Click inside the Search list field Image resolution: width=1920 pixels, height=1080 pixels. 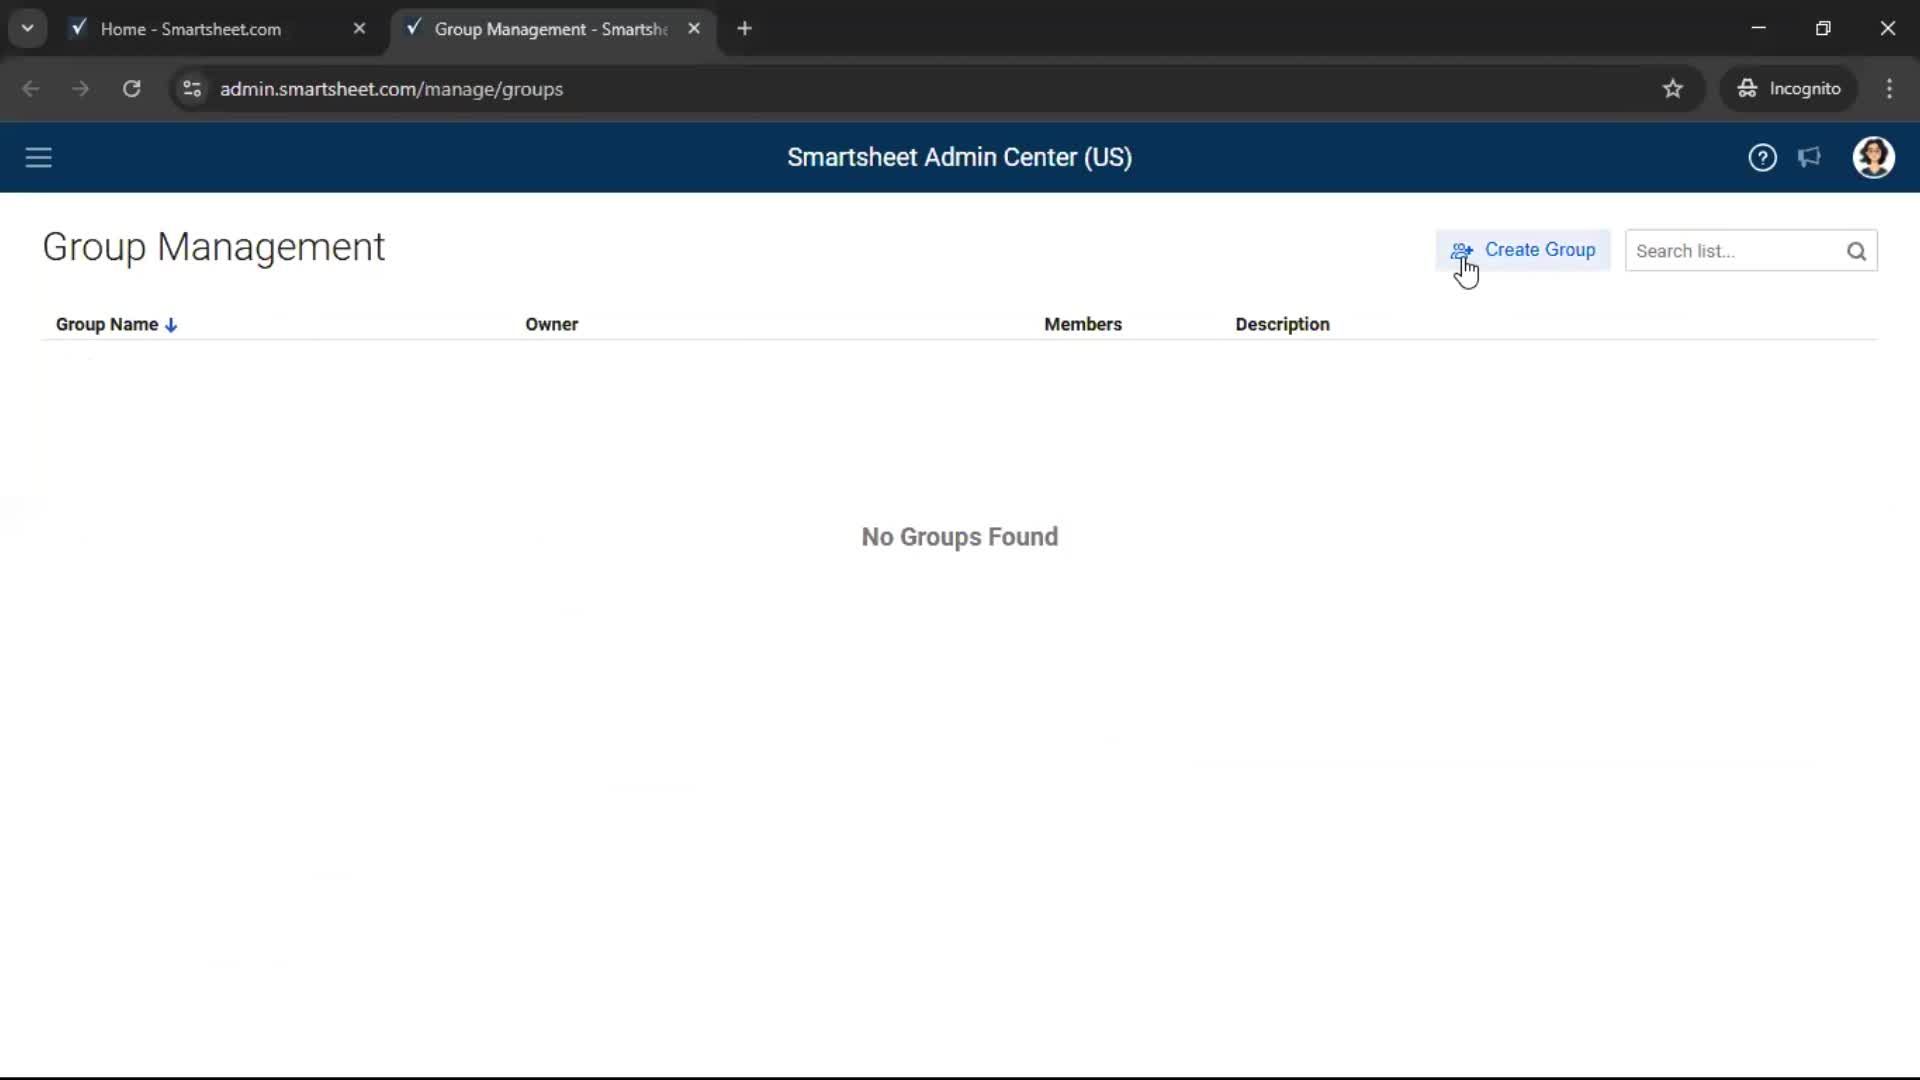[x=1730, y=251]
